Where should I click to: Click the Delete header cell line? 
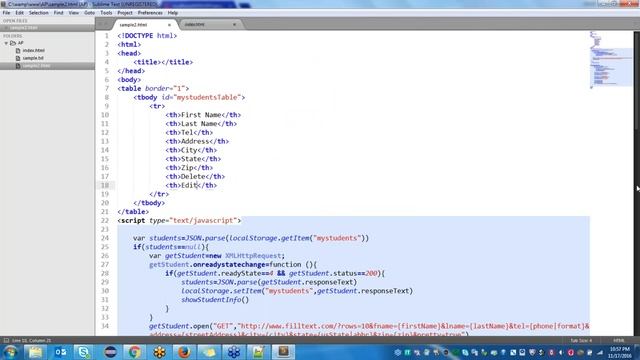[195, 177]
